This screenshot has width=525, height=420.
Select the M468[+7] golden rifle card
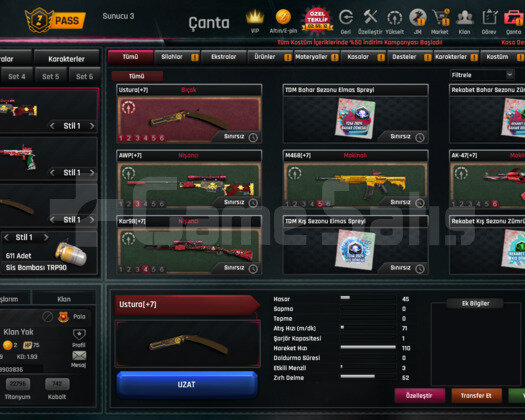(x=356, y=180)
